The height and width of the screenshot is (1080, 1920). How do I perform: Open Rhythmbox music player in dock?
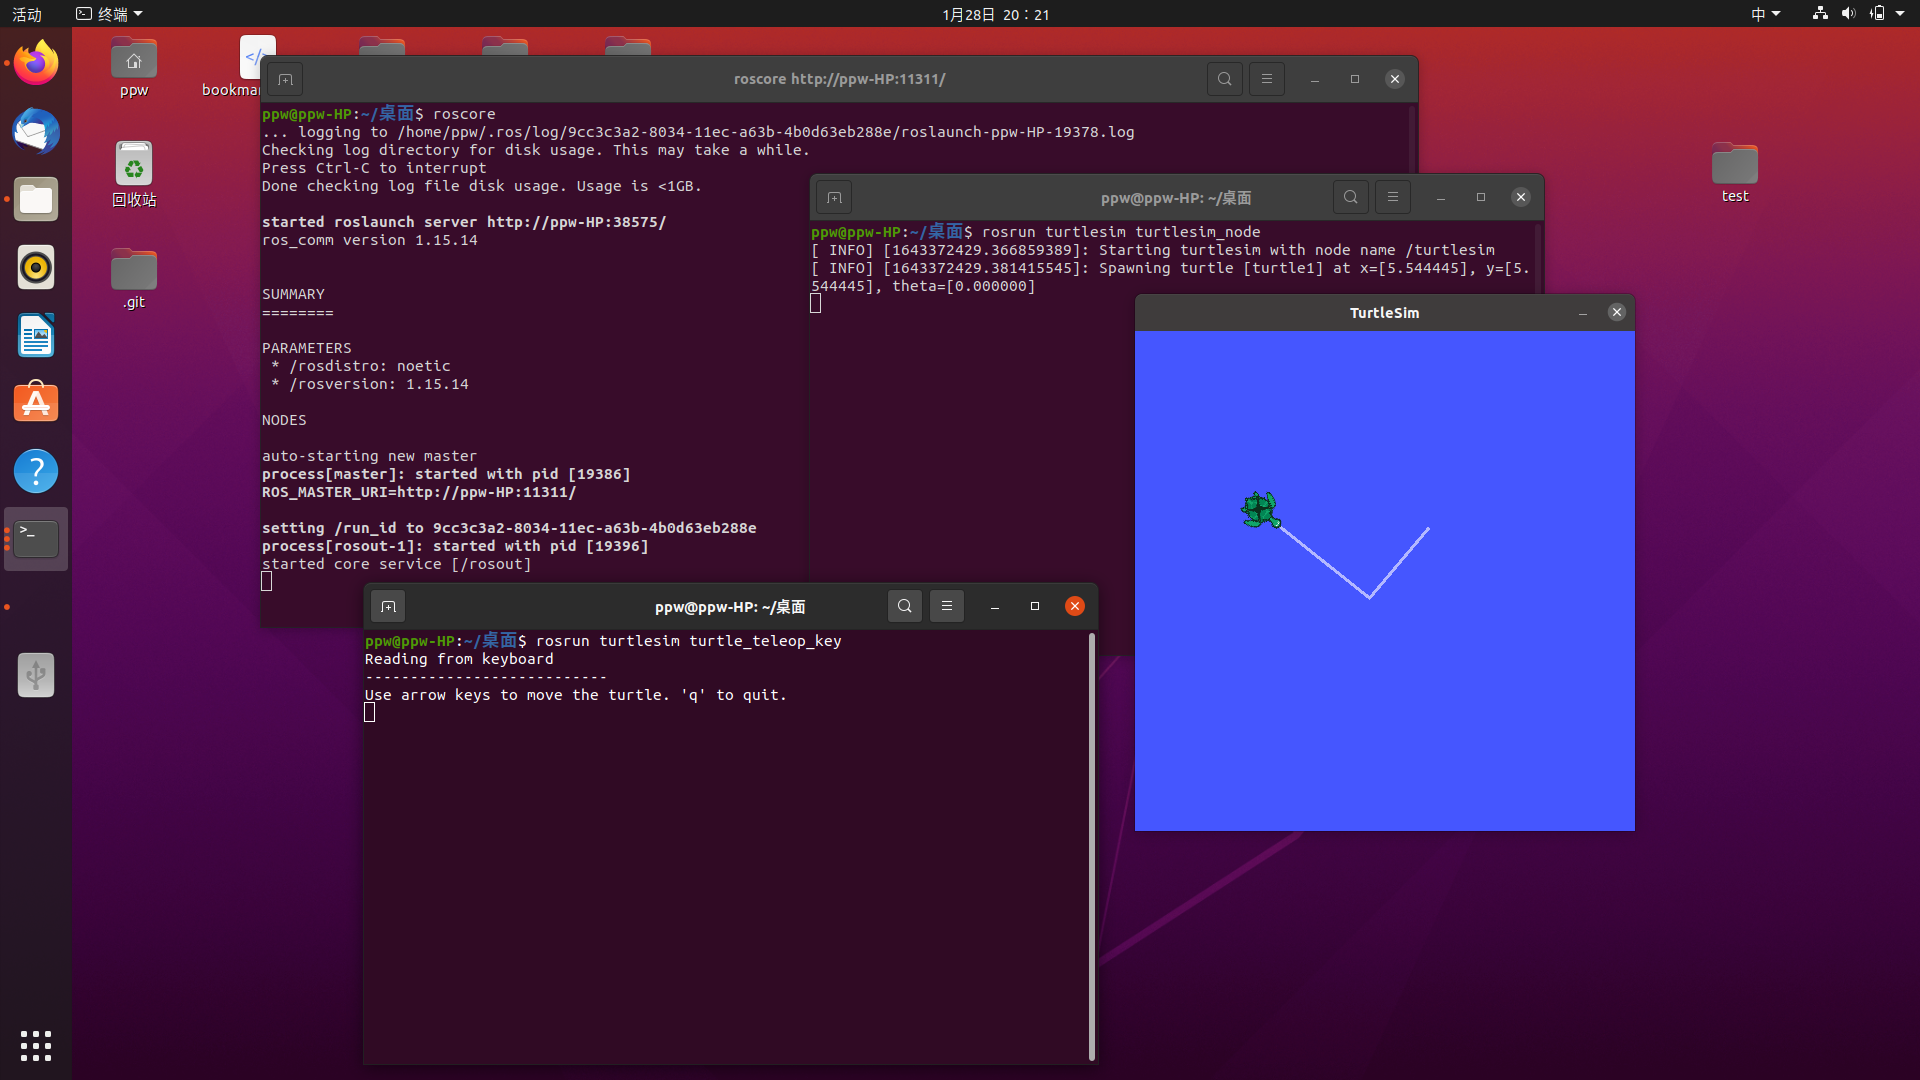(36, 268)
